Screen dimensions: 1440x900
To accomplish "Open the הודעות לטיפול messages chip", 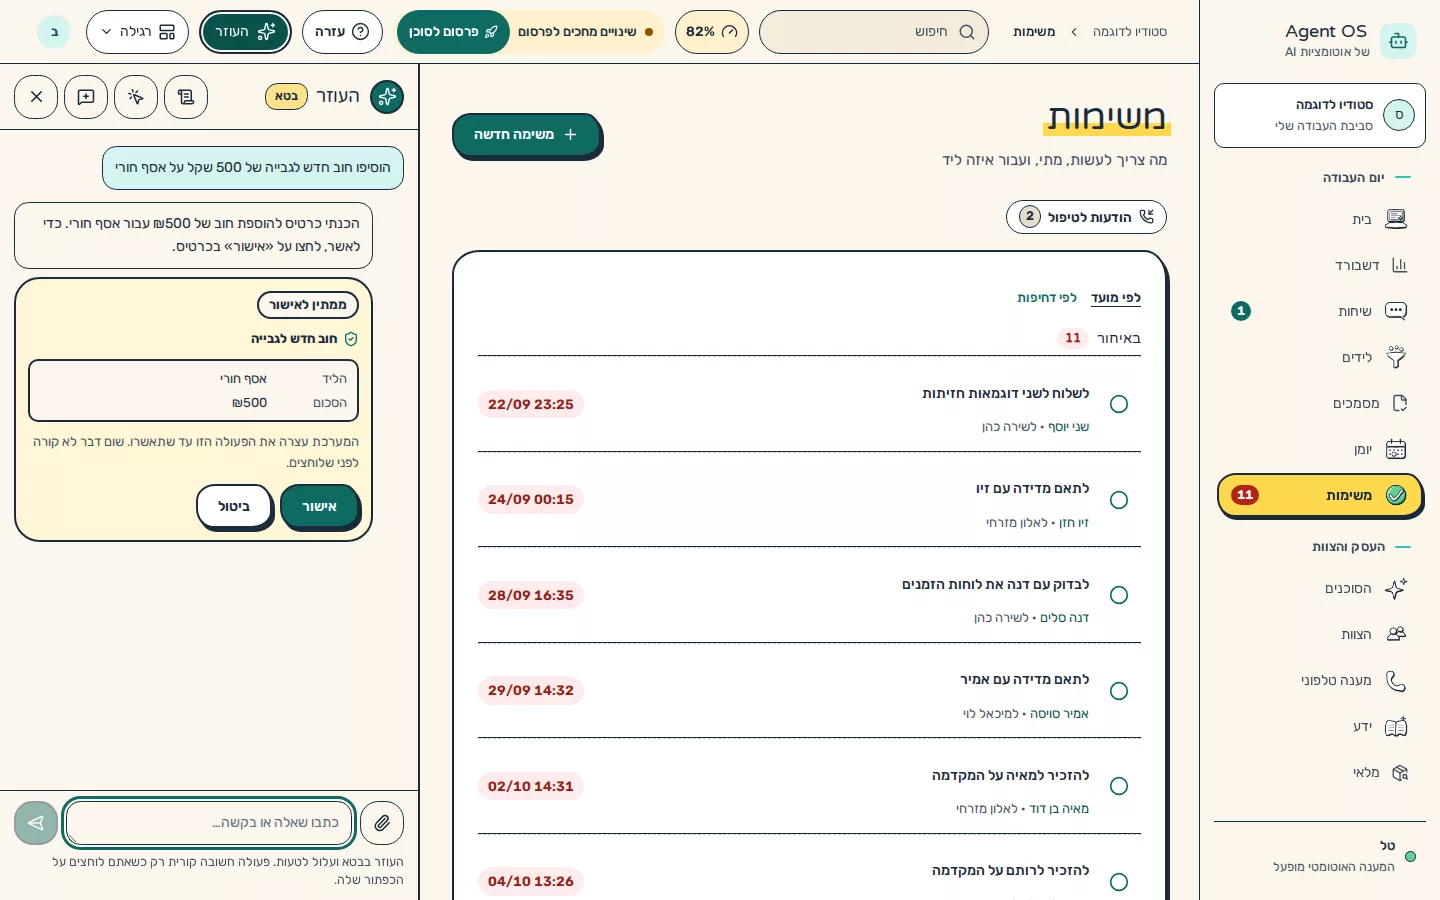I will (x=1086, y=217).
